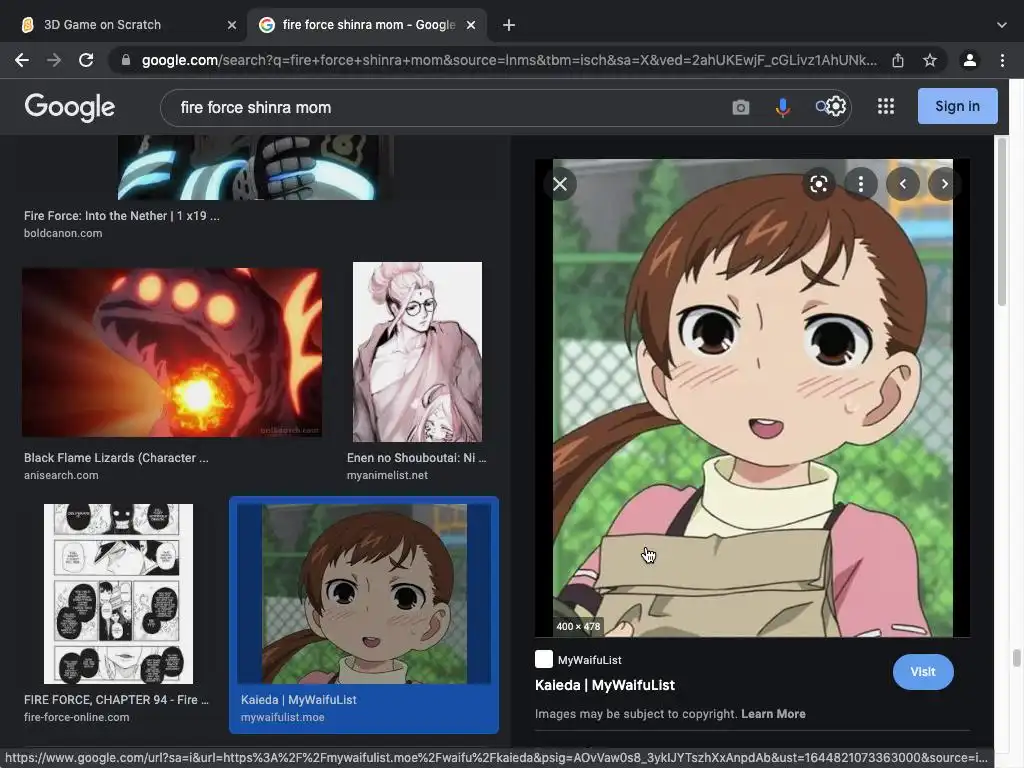Screen dimensions: 1024x768
Task: Open the Fire Force Chapter 94 manga thumbnail
Action: tap(118, 594)
